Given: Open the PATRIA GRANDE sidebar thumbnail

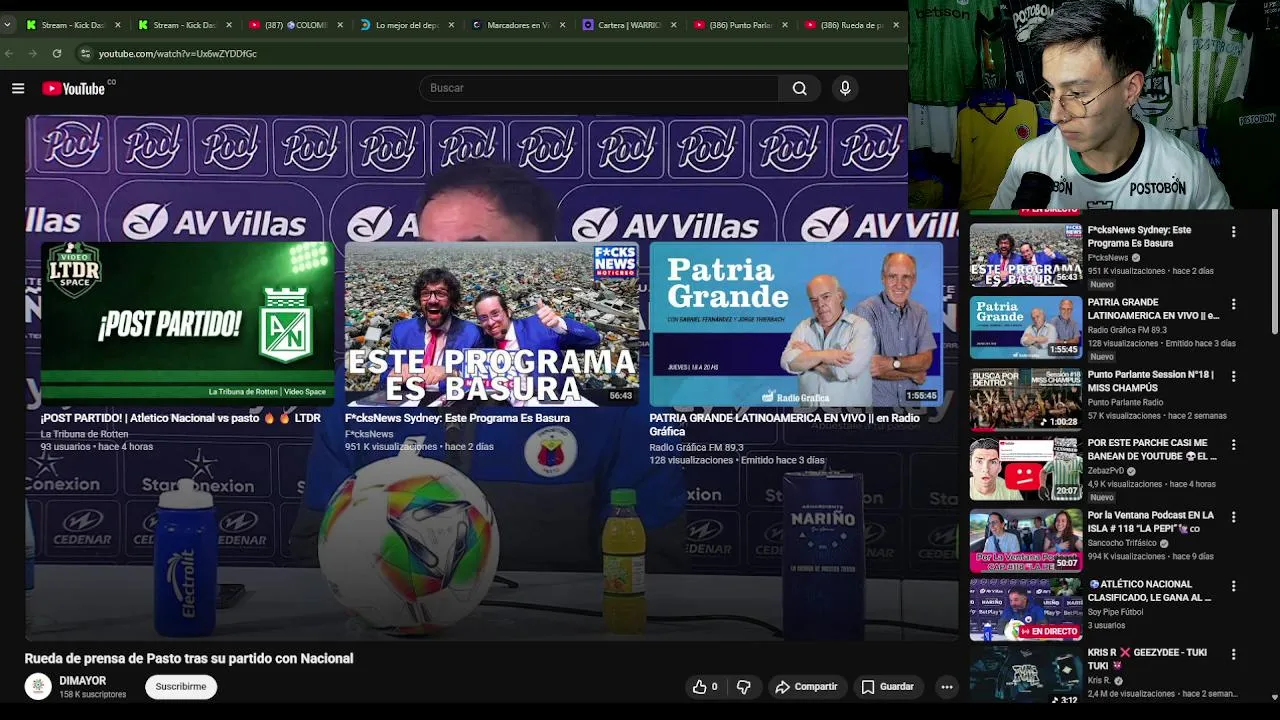Looking at the screenshot, I should 1025,327.
